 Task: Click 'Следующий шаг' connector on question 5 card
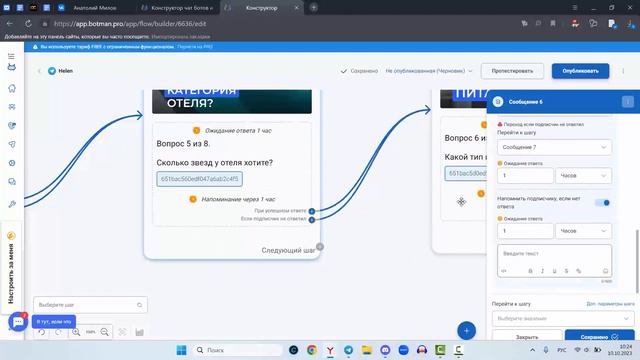pyautogui.click(x=320, y=247)
